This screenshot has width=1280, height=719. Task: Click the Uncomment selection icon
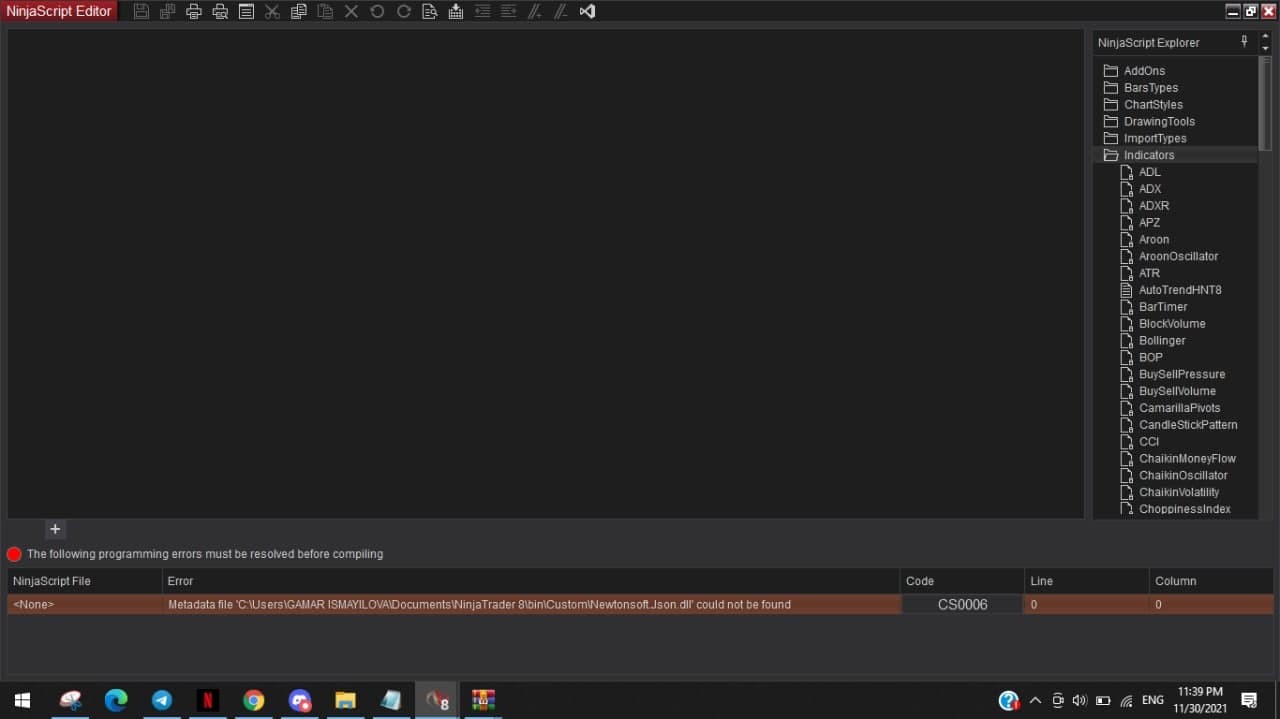click(x=561, y=11)
